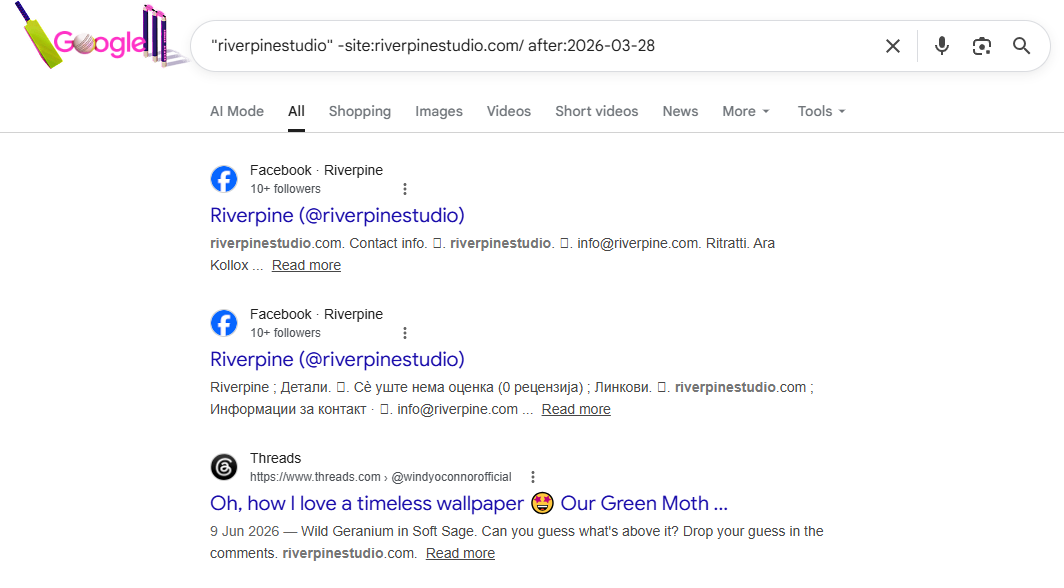Click '10+ followers' under second Facebook result
The height and width of the screenshot is (588, 1064).
285,333
